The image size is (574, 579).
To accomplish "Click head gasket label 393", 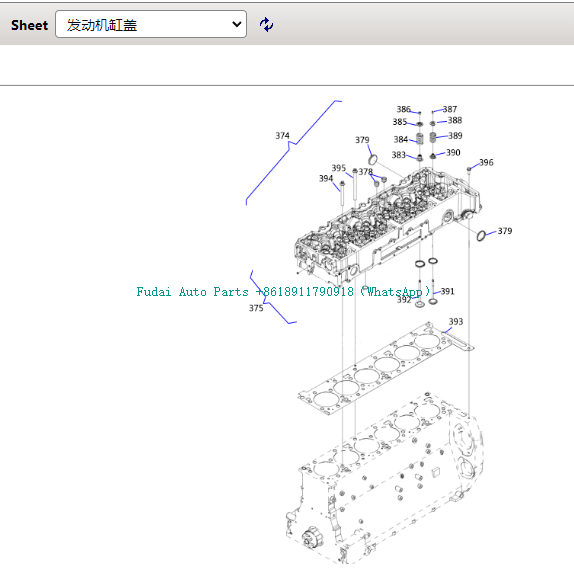I will (x=456, y=321).
